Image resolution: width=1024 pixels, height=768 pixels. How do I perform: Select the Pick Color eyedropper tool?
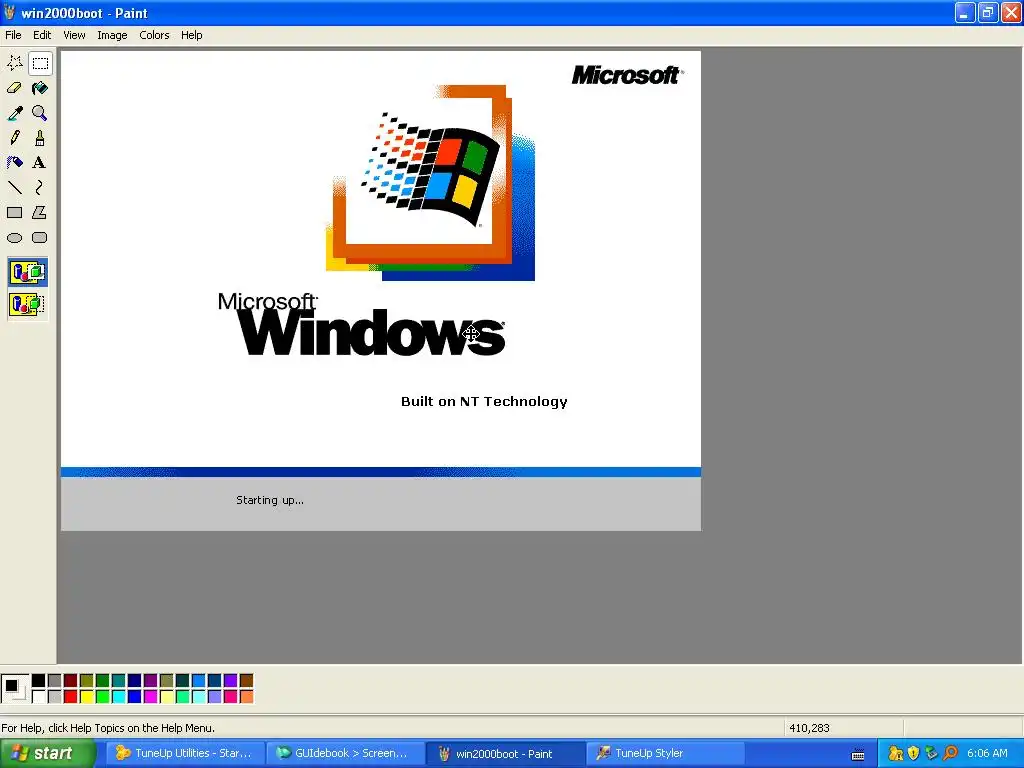[14, 113]
